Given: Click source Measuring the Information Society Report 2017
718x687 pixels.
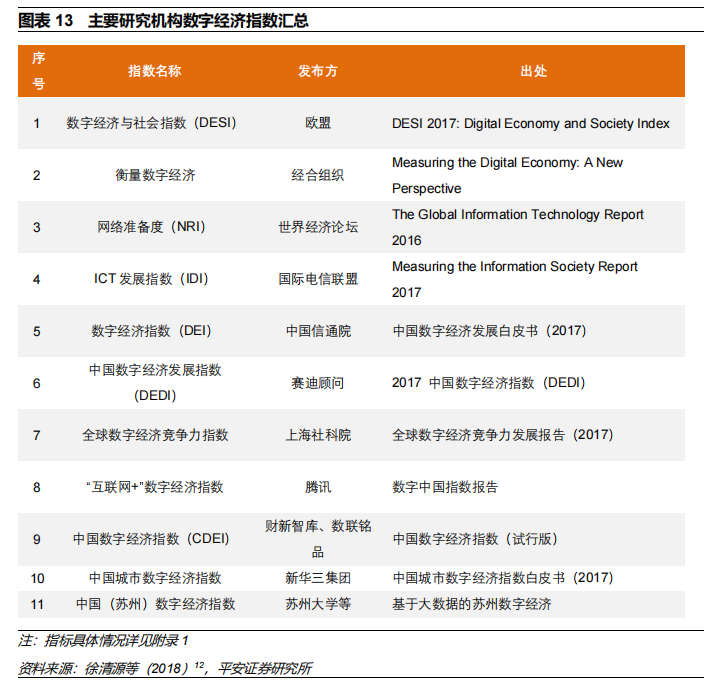Looking at the screenshot, I should tap(515, 279).
